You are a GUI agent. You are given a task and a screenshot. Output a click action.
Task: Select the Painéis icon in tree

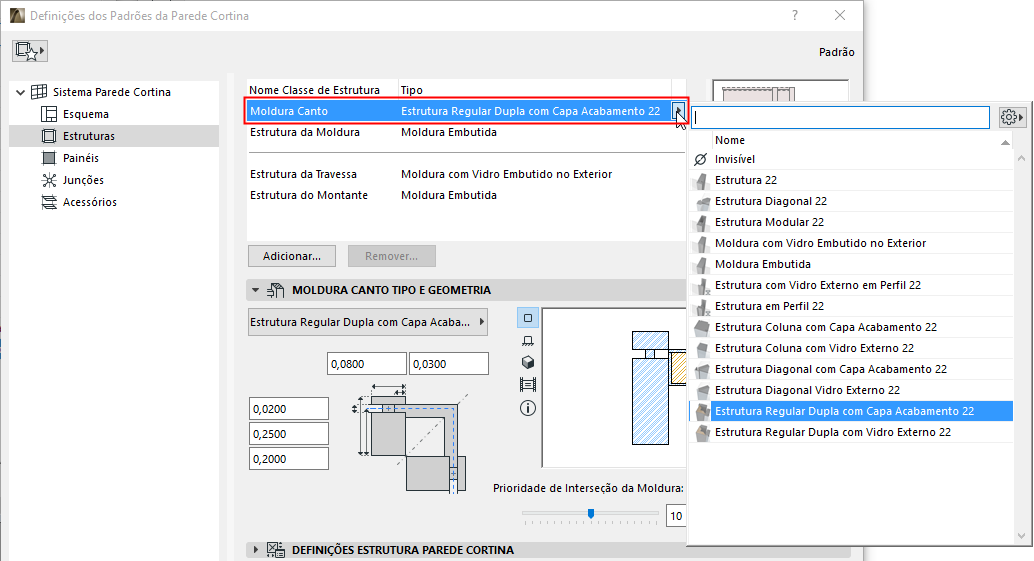point(49,158)
